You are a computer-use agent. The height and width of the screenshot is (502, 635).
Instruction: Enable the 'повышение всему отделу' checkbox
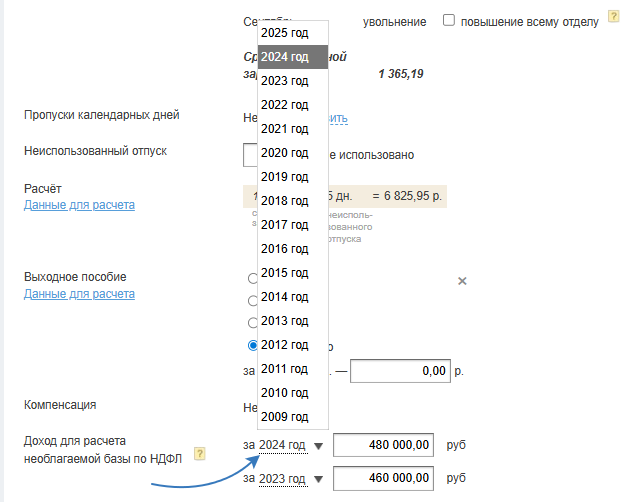(449, 20)
